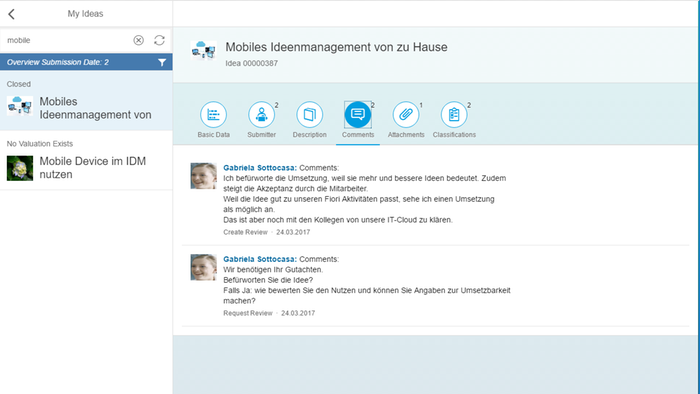The image size is (700, 394).
Task: Click the 'My Ideas' header title
Action: [85, 14]
